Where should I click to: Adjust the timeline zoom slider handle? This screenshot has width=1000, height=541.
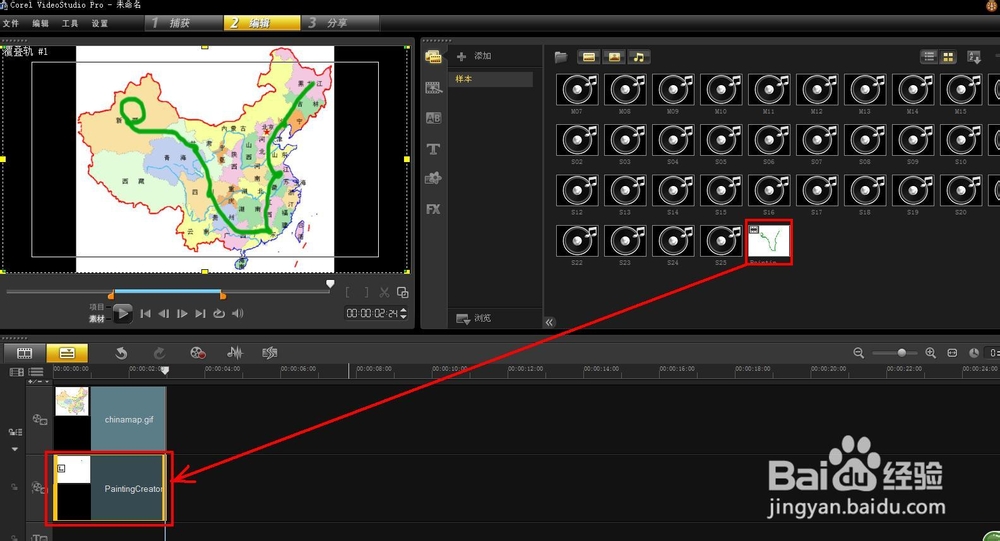coord(901,353)
